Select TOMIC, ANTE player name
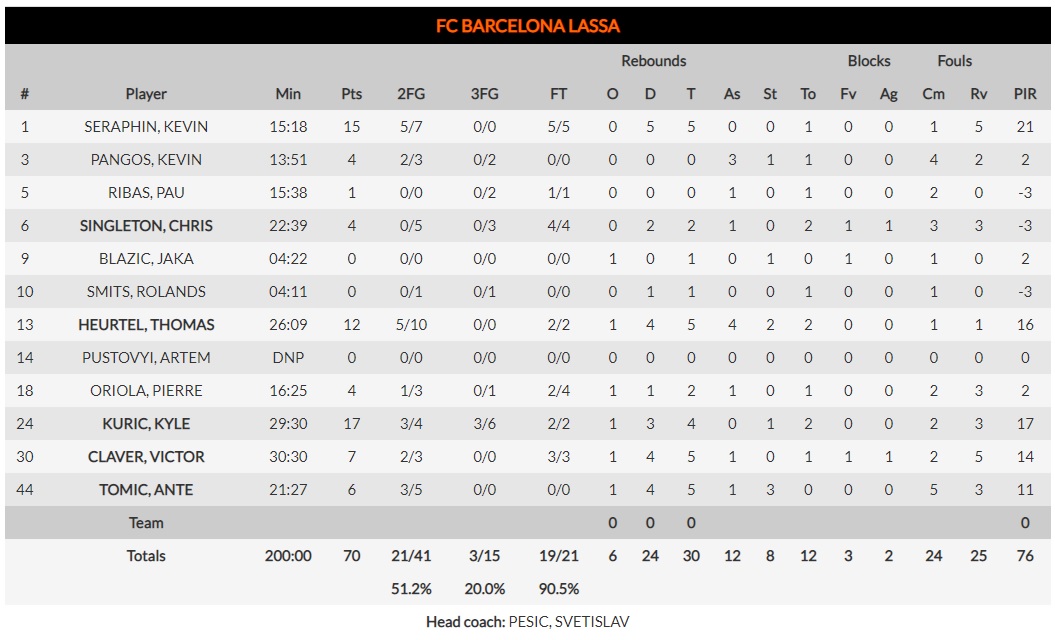This screenshot has height=640, width=1055. [146, 489]
